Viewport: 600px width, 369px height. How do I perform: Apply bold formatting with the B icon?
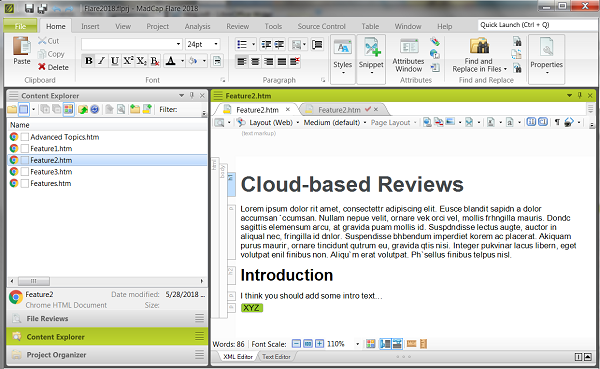(88, 61)
